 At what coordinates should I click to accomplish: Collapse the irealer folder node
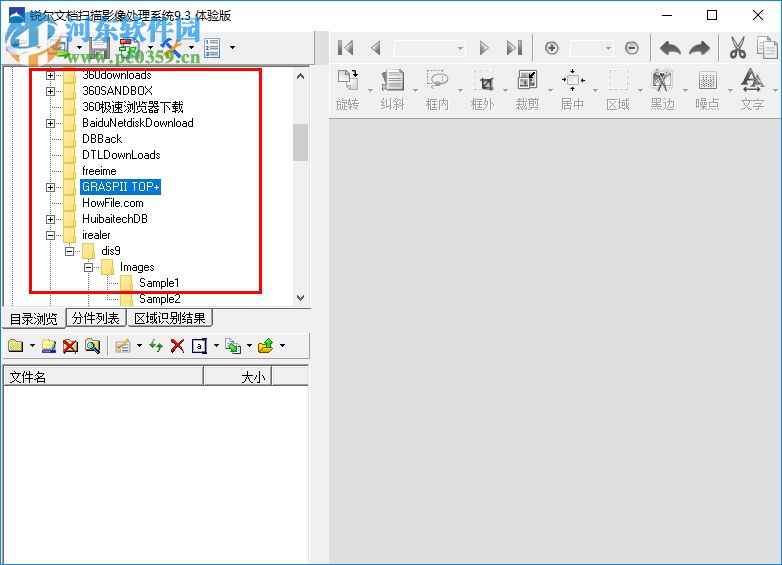[x=50, y=235]
